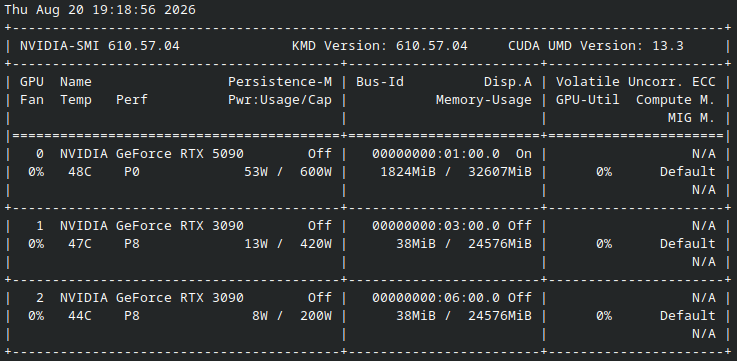The image size is (737, 361).
Task: Click the Temp column header
Action: (x=76, y=100)
